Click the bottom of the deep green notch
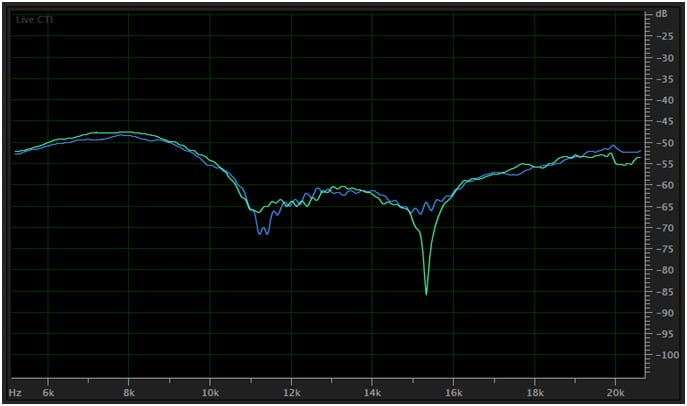The height and width of the screenshot is (406, 687). coord(426,294)
